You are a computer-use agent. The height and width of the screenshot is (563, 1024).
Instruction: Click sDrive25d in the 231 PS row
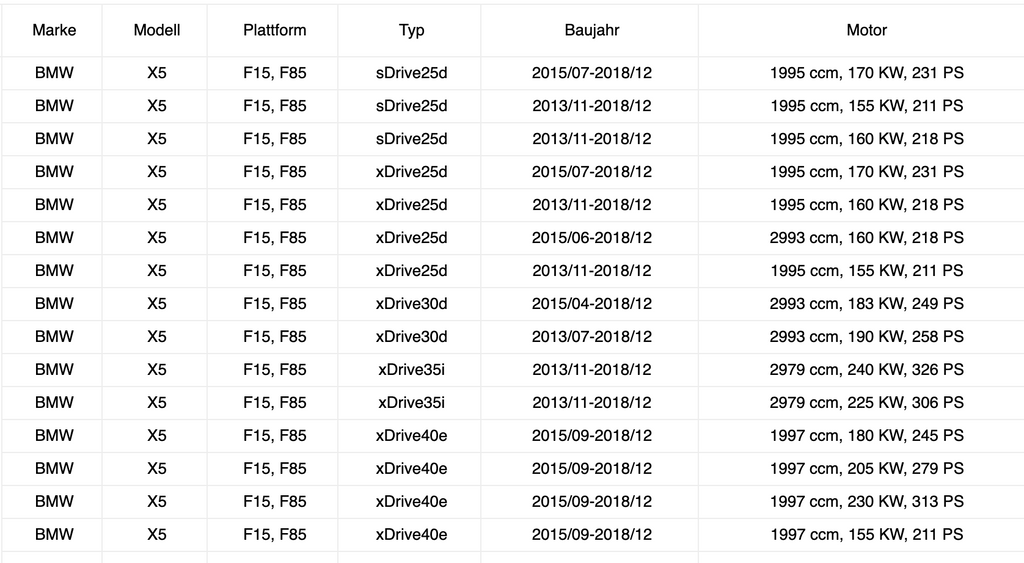point(411,73)
